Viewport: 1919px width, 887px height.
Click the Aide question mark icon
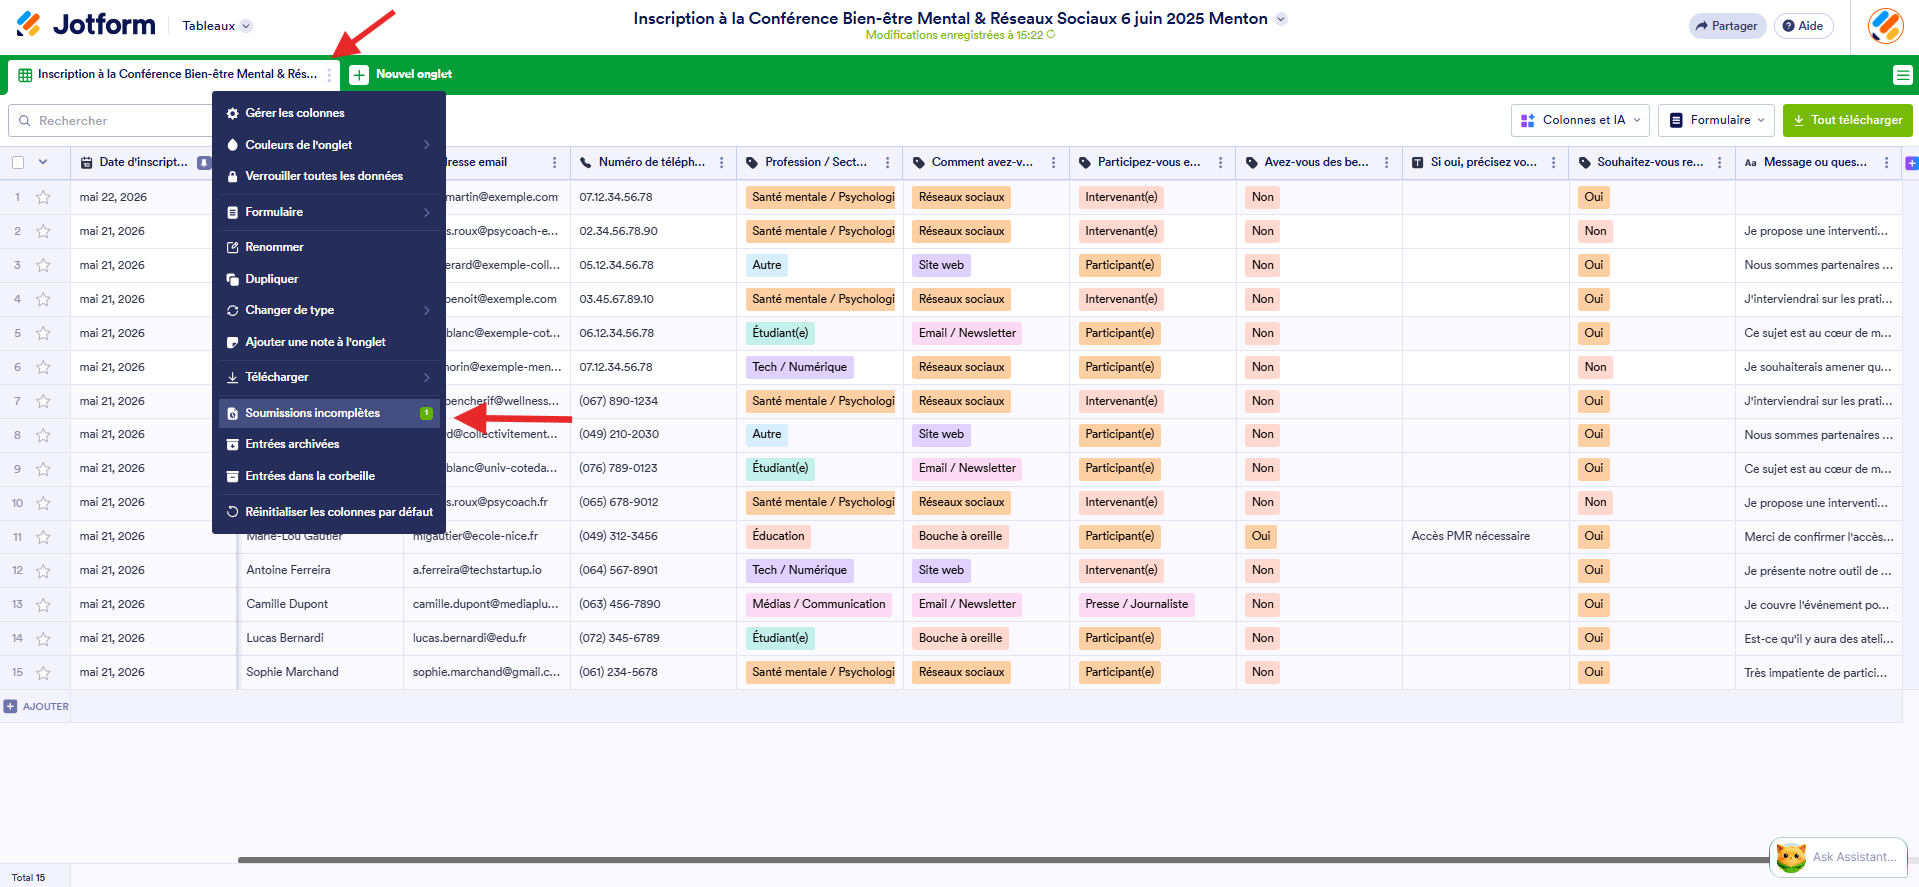coord(1788,26)
